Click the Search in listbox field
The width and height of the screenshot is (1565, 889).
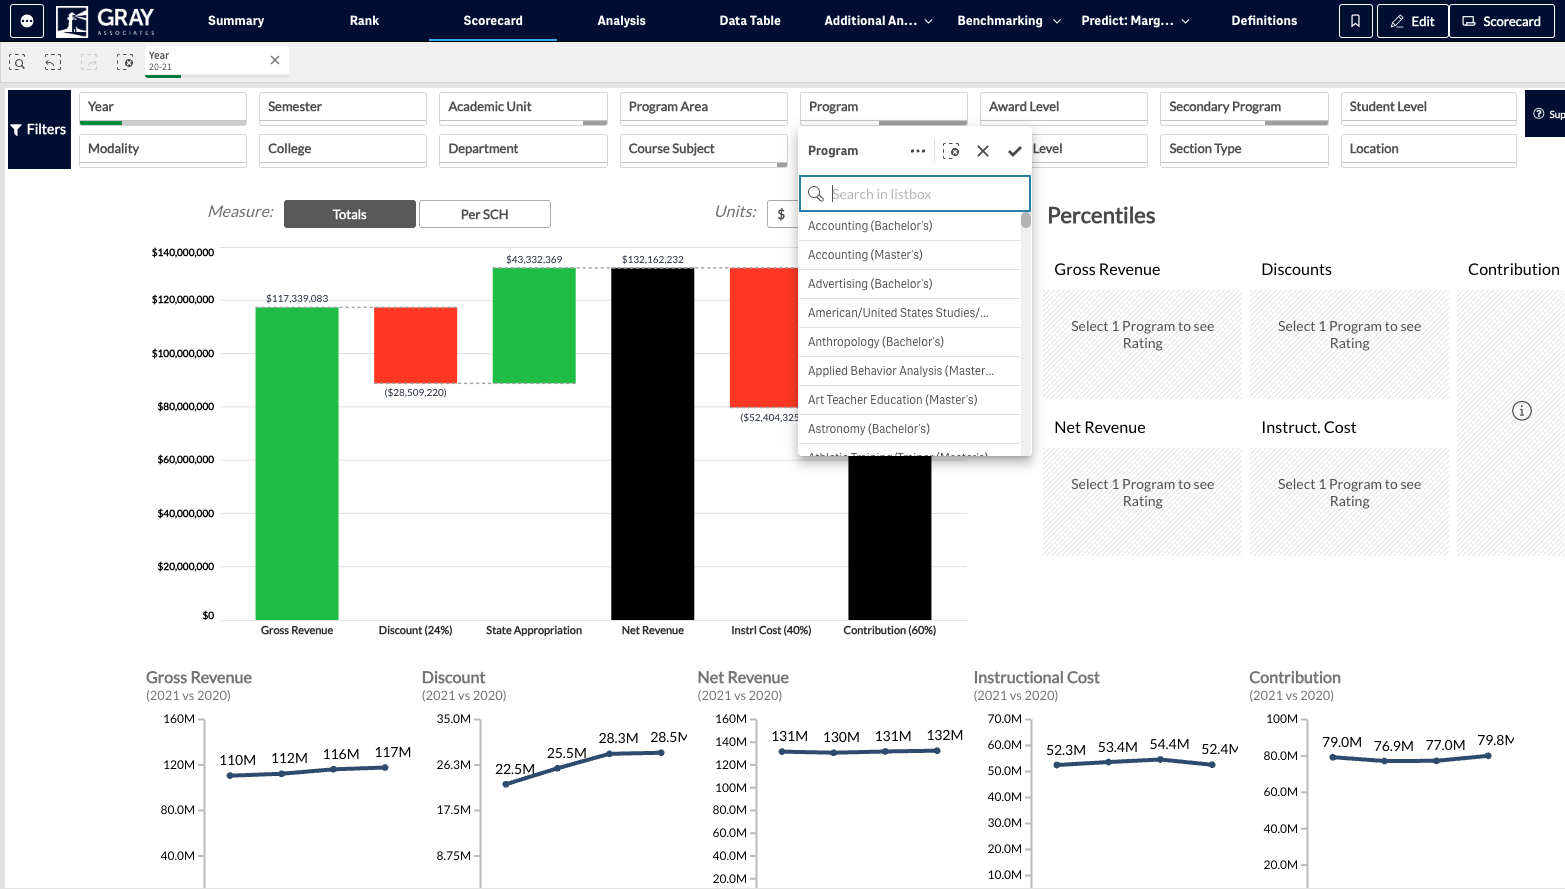coord(915,194)
